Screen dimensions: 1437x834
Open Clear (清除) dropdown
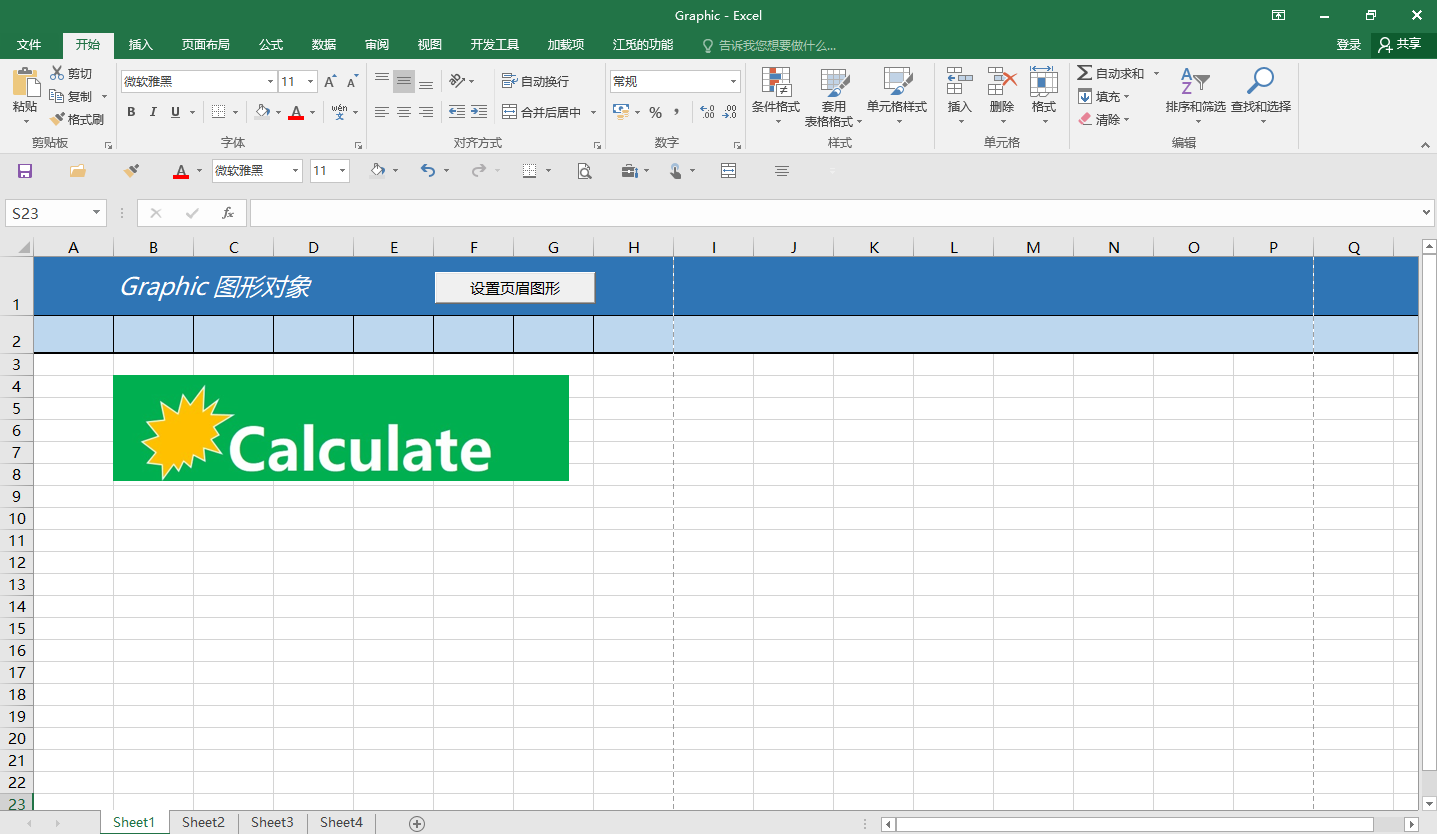1104,119
